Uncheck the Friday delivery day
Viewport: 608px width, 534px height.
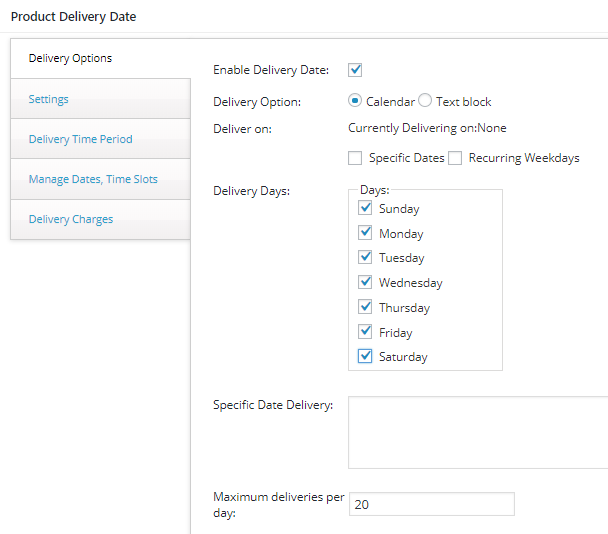click(x=365, y=332)
